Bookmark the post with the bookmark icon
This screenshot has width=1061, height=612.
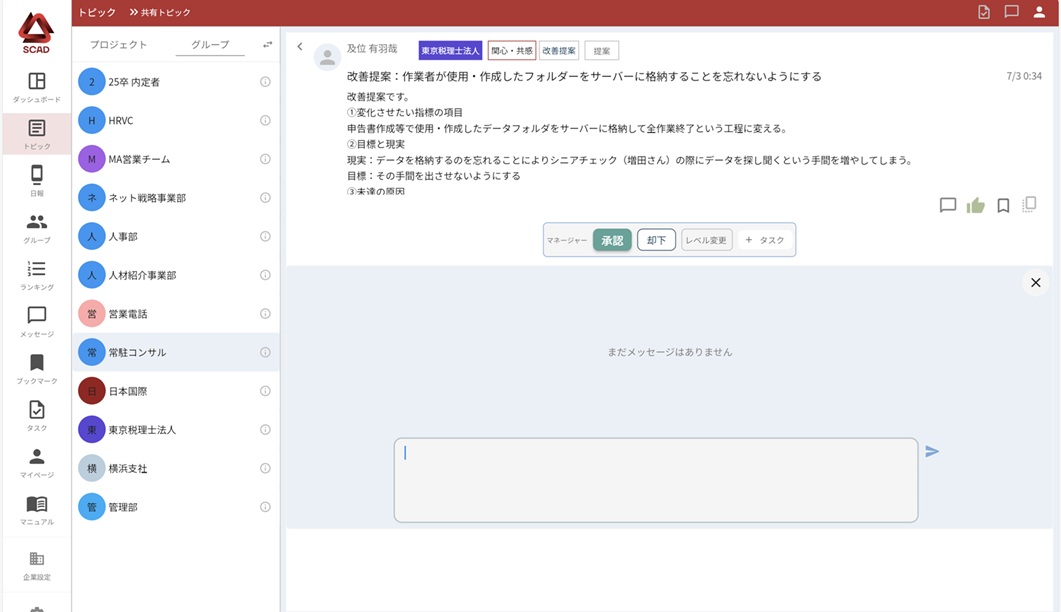1003,206
